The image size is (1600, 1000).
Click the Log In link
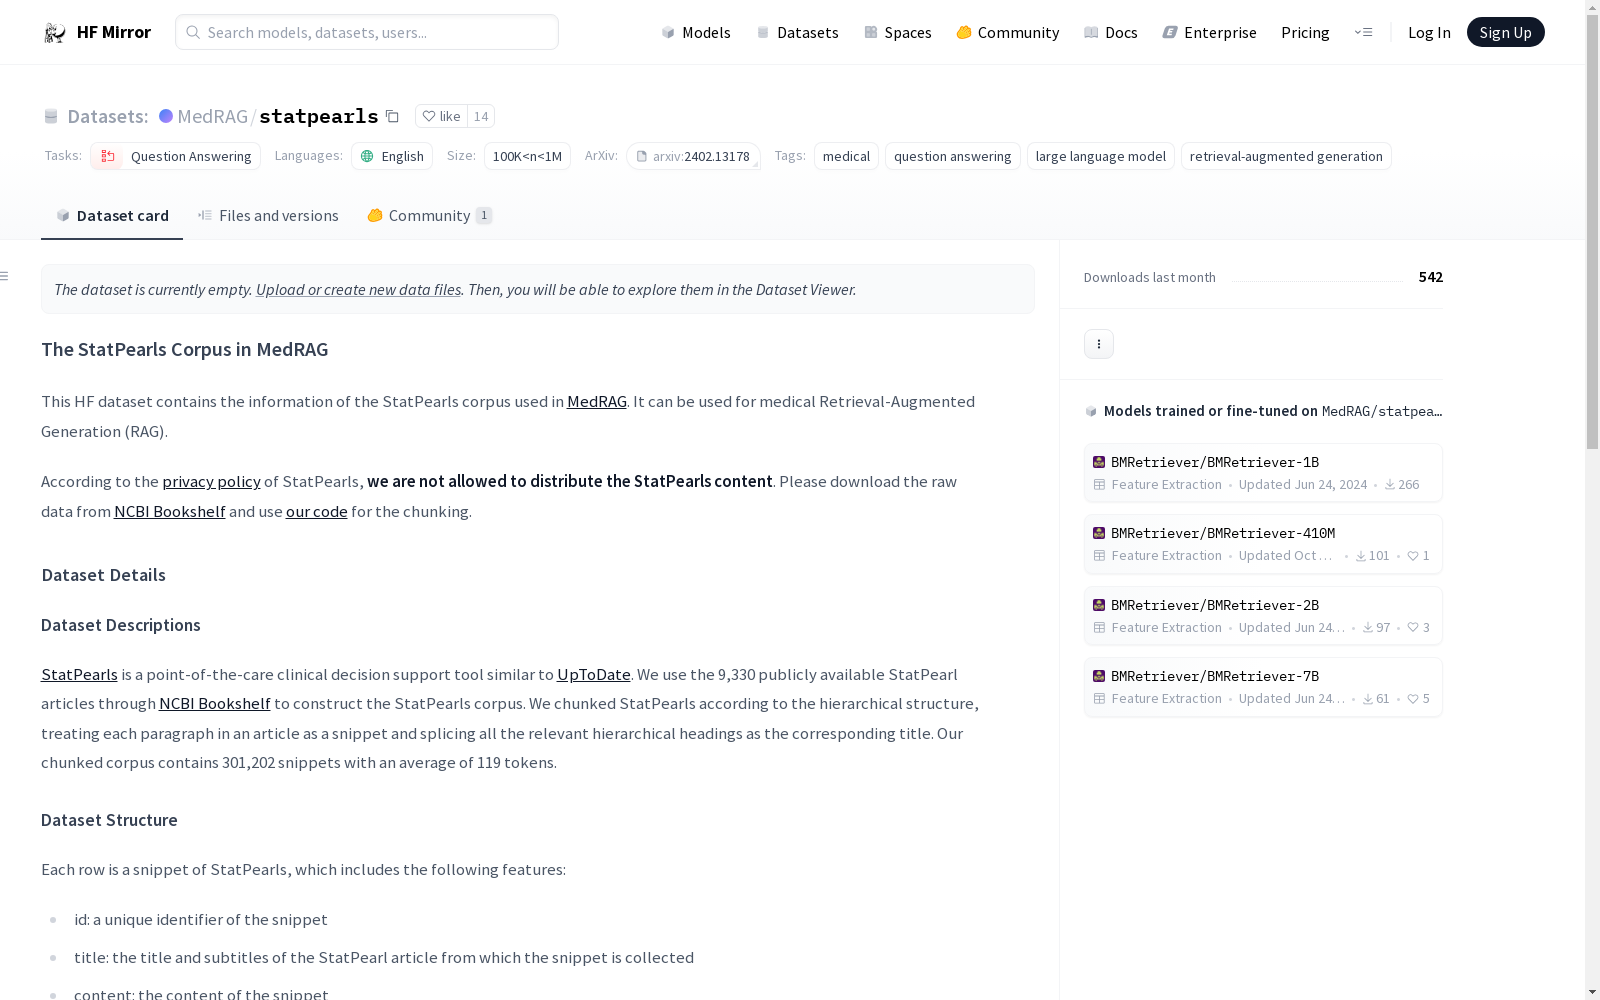(1429, 32)
